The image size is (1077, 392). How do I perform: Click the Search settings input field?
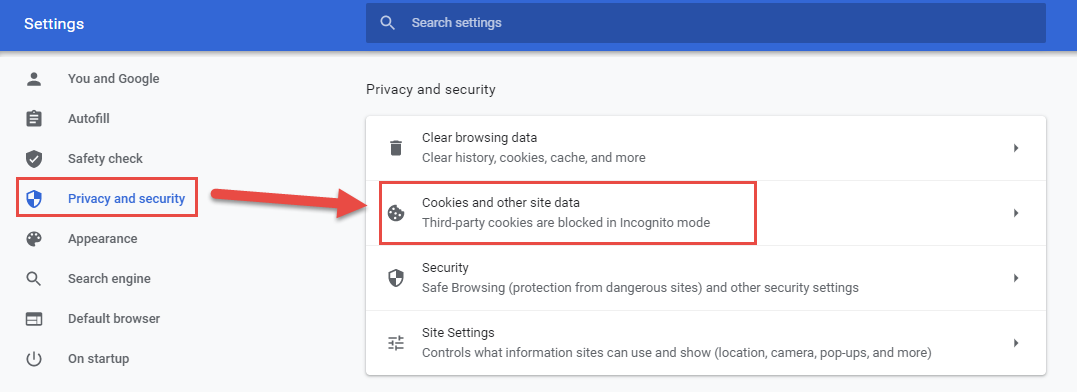705,23
